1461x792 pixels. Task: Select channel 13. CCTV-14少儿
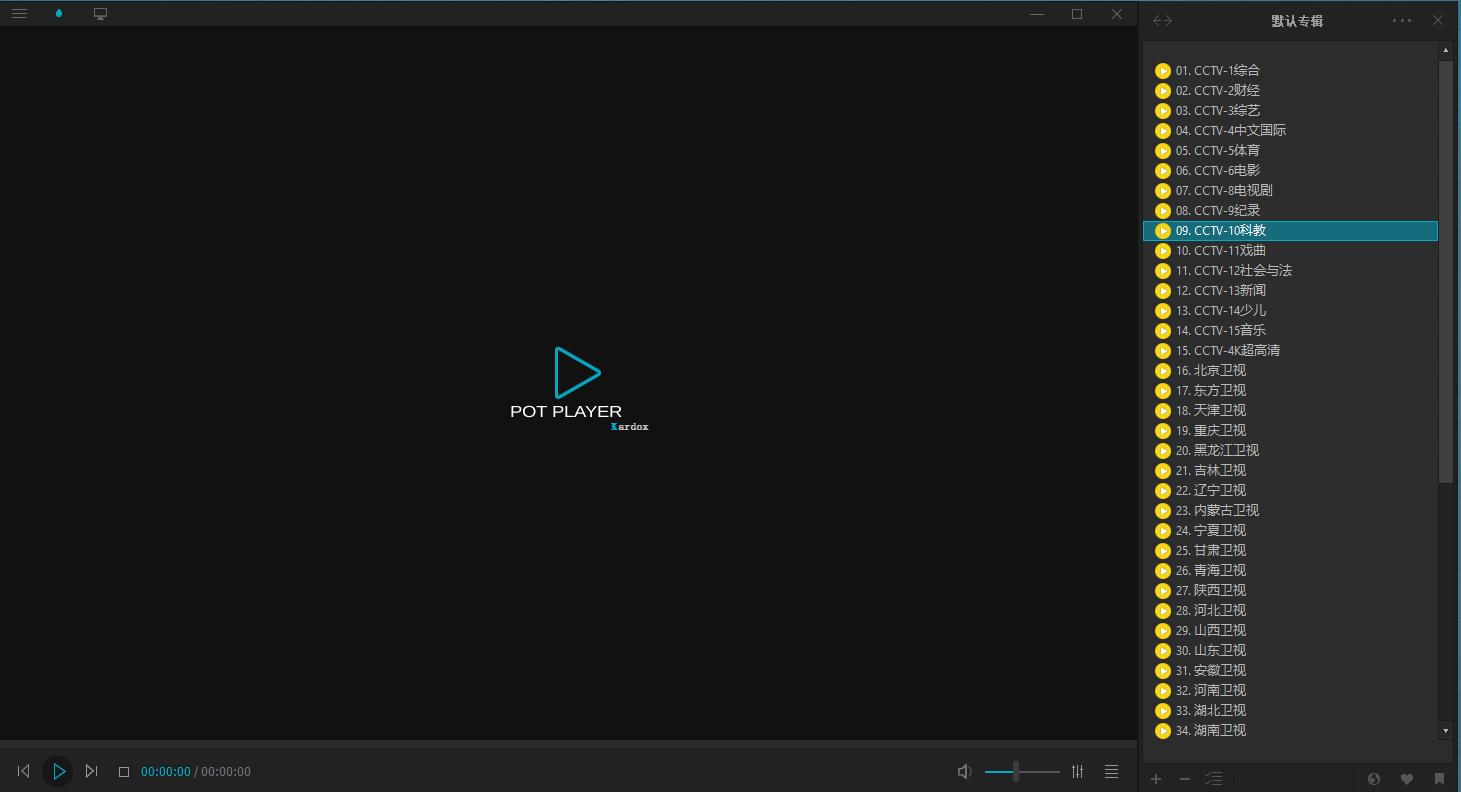pos(1290,310)
